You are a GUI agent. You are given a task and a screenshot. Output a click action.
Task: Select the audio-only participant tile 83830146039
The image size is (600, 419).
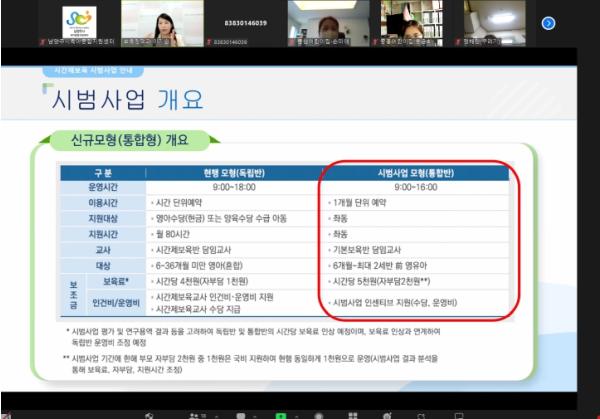[244, 22]
